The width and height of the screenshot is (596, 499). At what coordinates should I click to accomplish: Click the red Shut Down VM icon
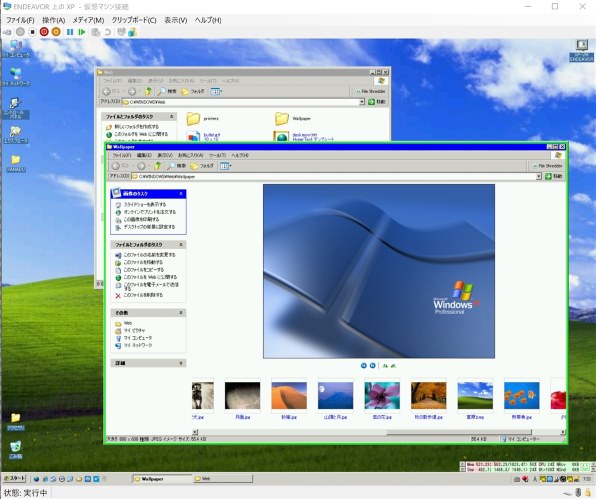coord(44,32)
